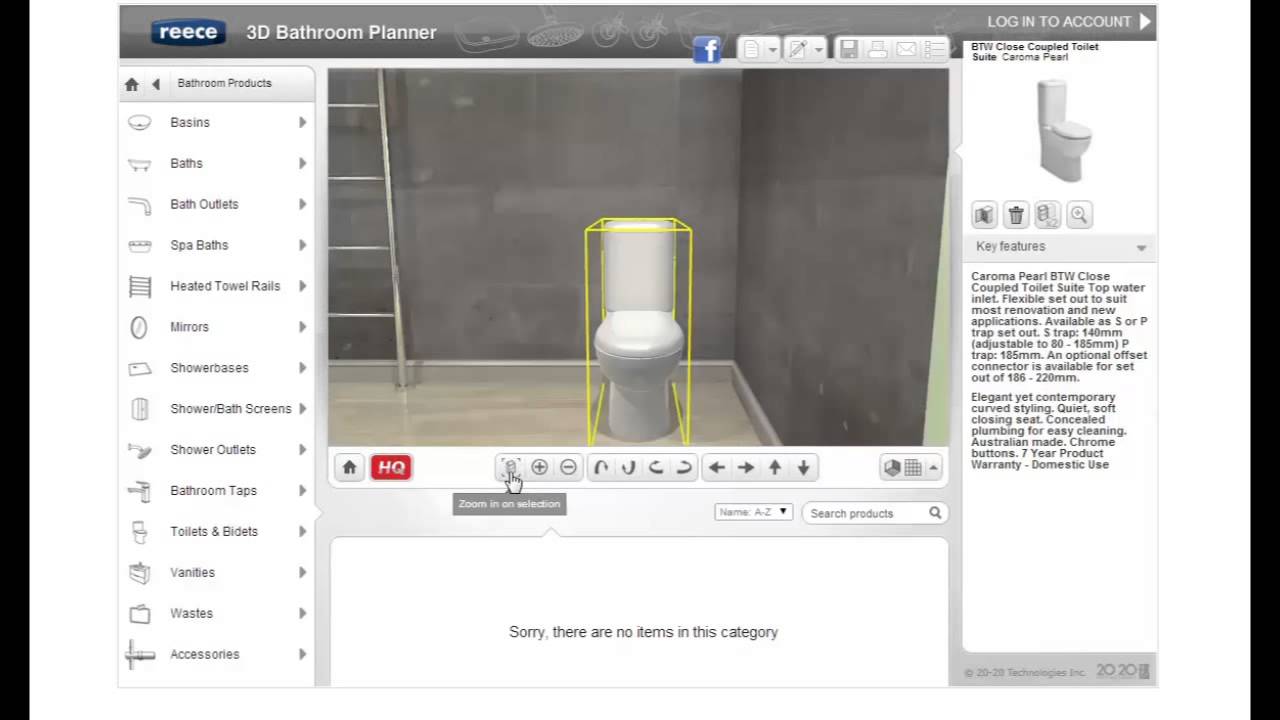This screenshot has height=720, width=1280.
Task: Expand view options small up arrow
Action: pos(933,467)
